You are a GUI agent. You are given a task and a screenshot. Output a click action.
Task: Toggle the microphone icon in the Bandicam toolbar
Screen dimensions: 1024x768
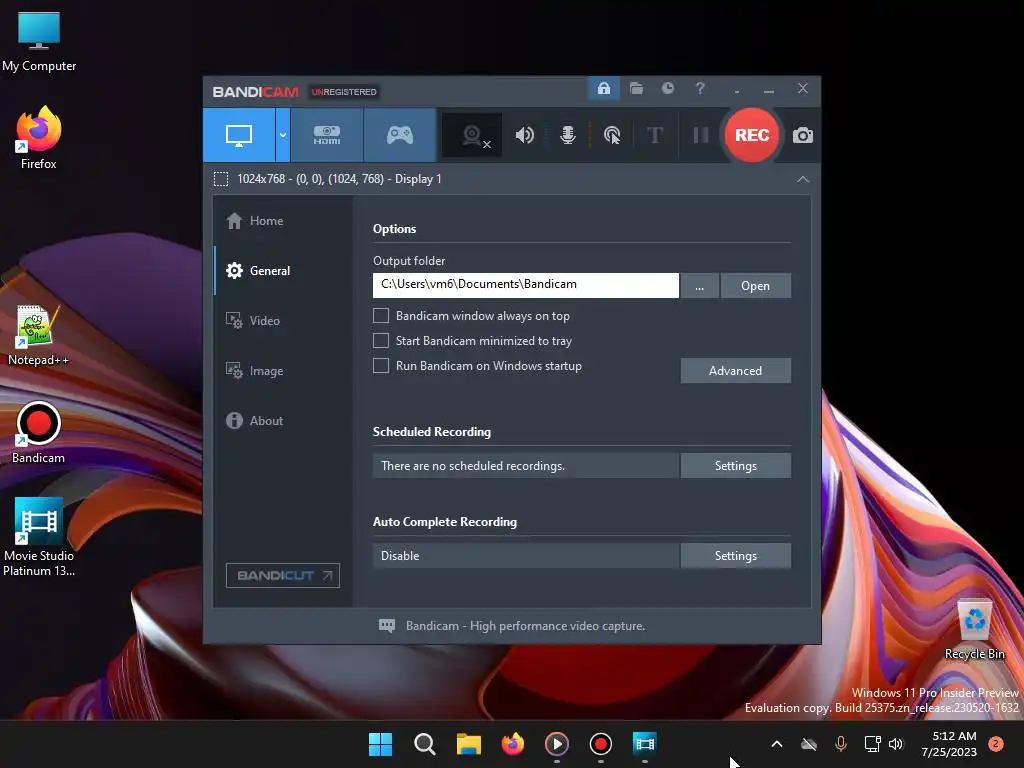point(568,135)
